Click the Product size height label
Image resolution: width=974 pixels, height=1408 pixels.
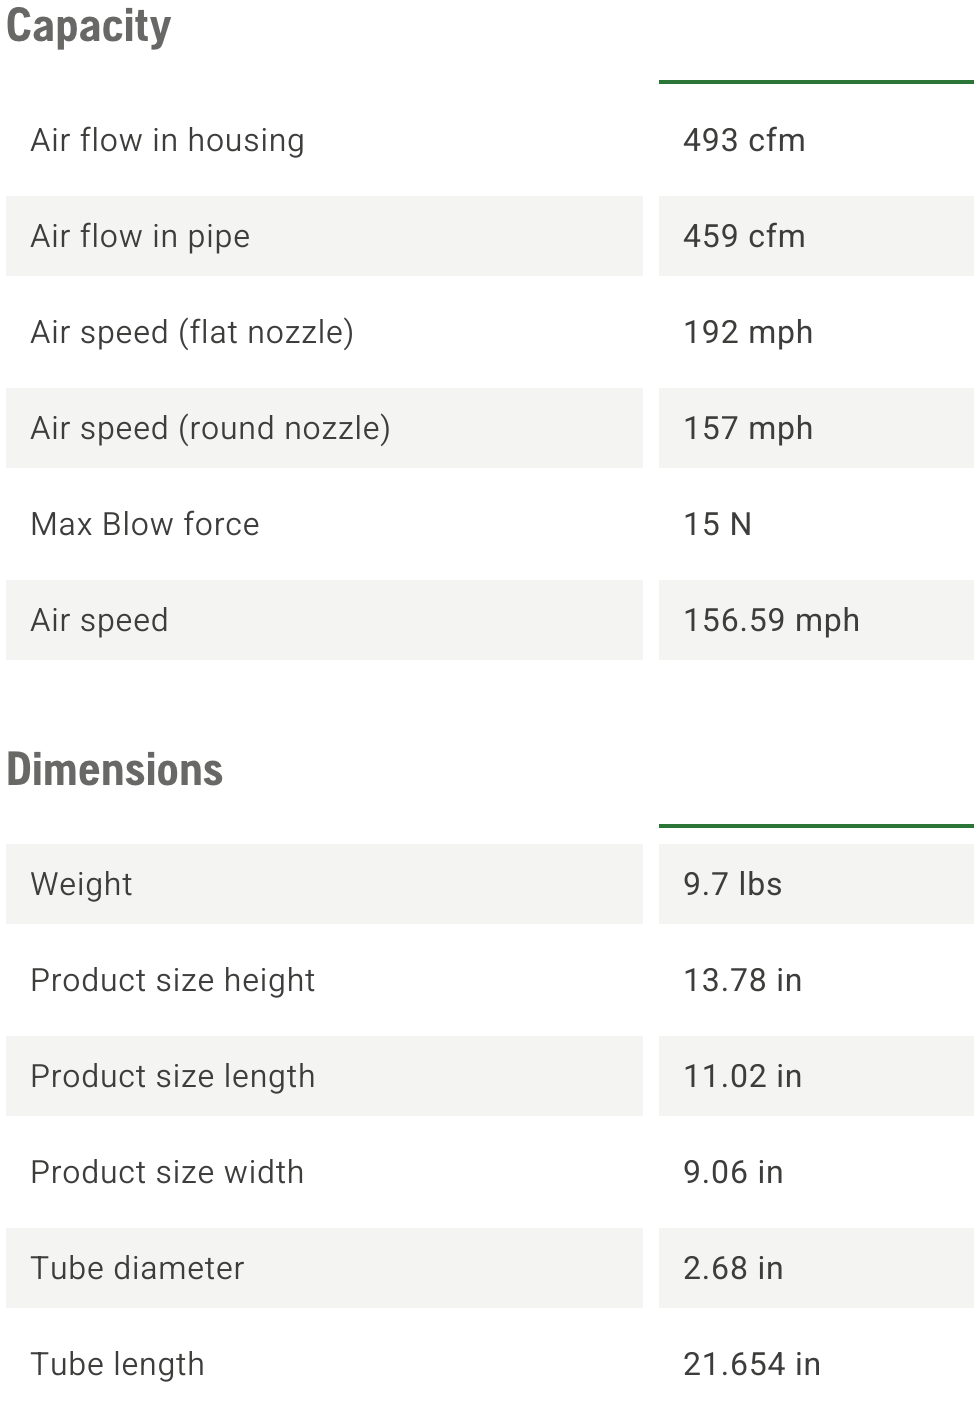(173, 980)
